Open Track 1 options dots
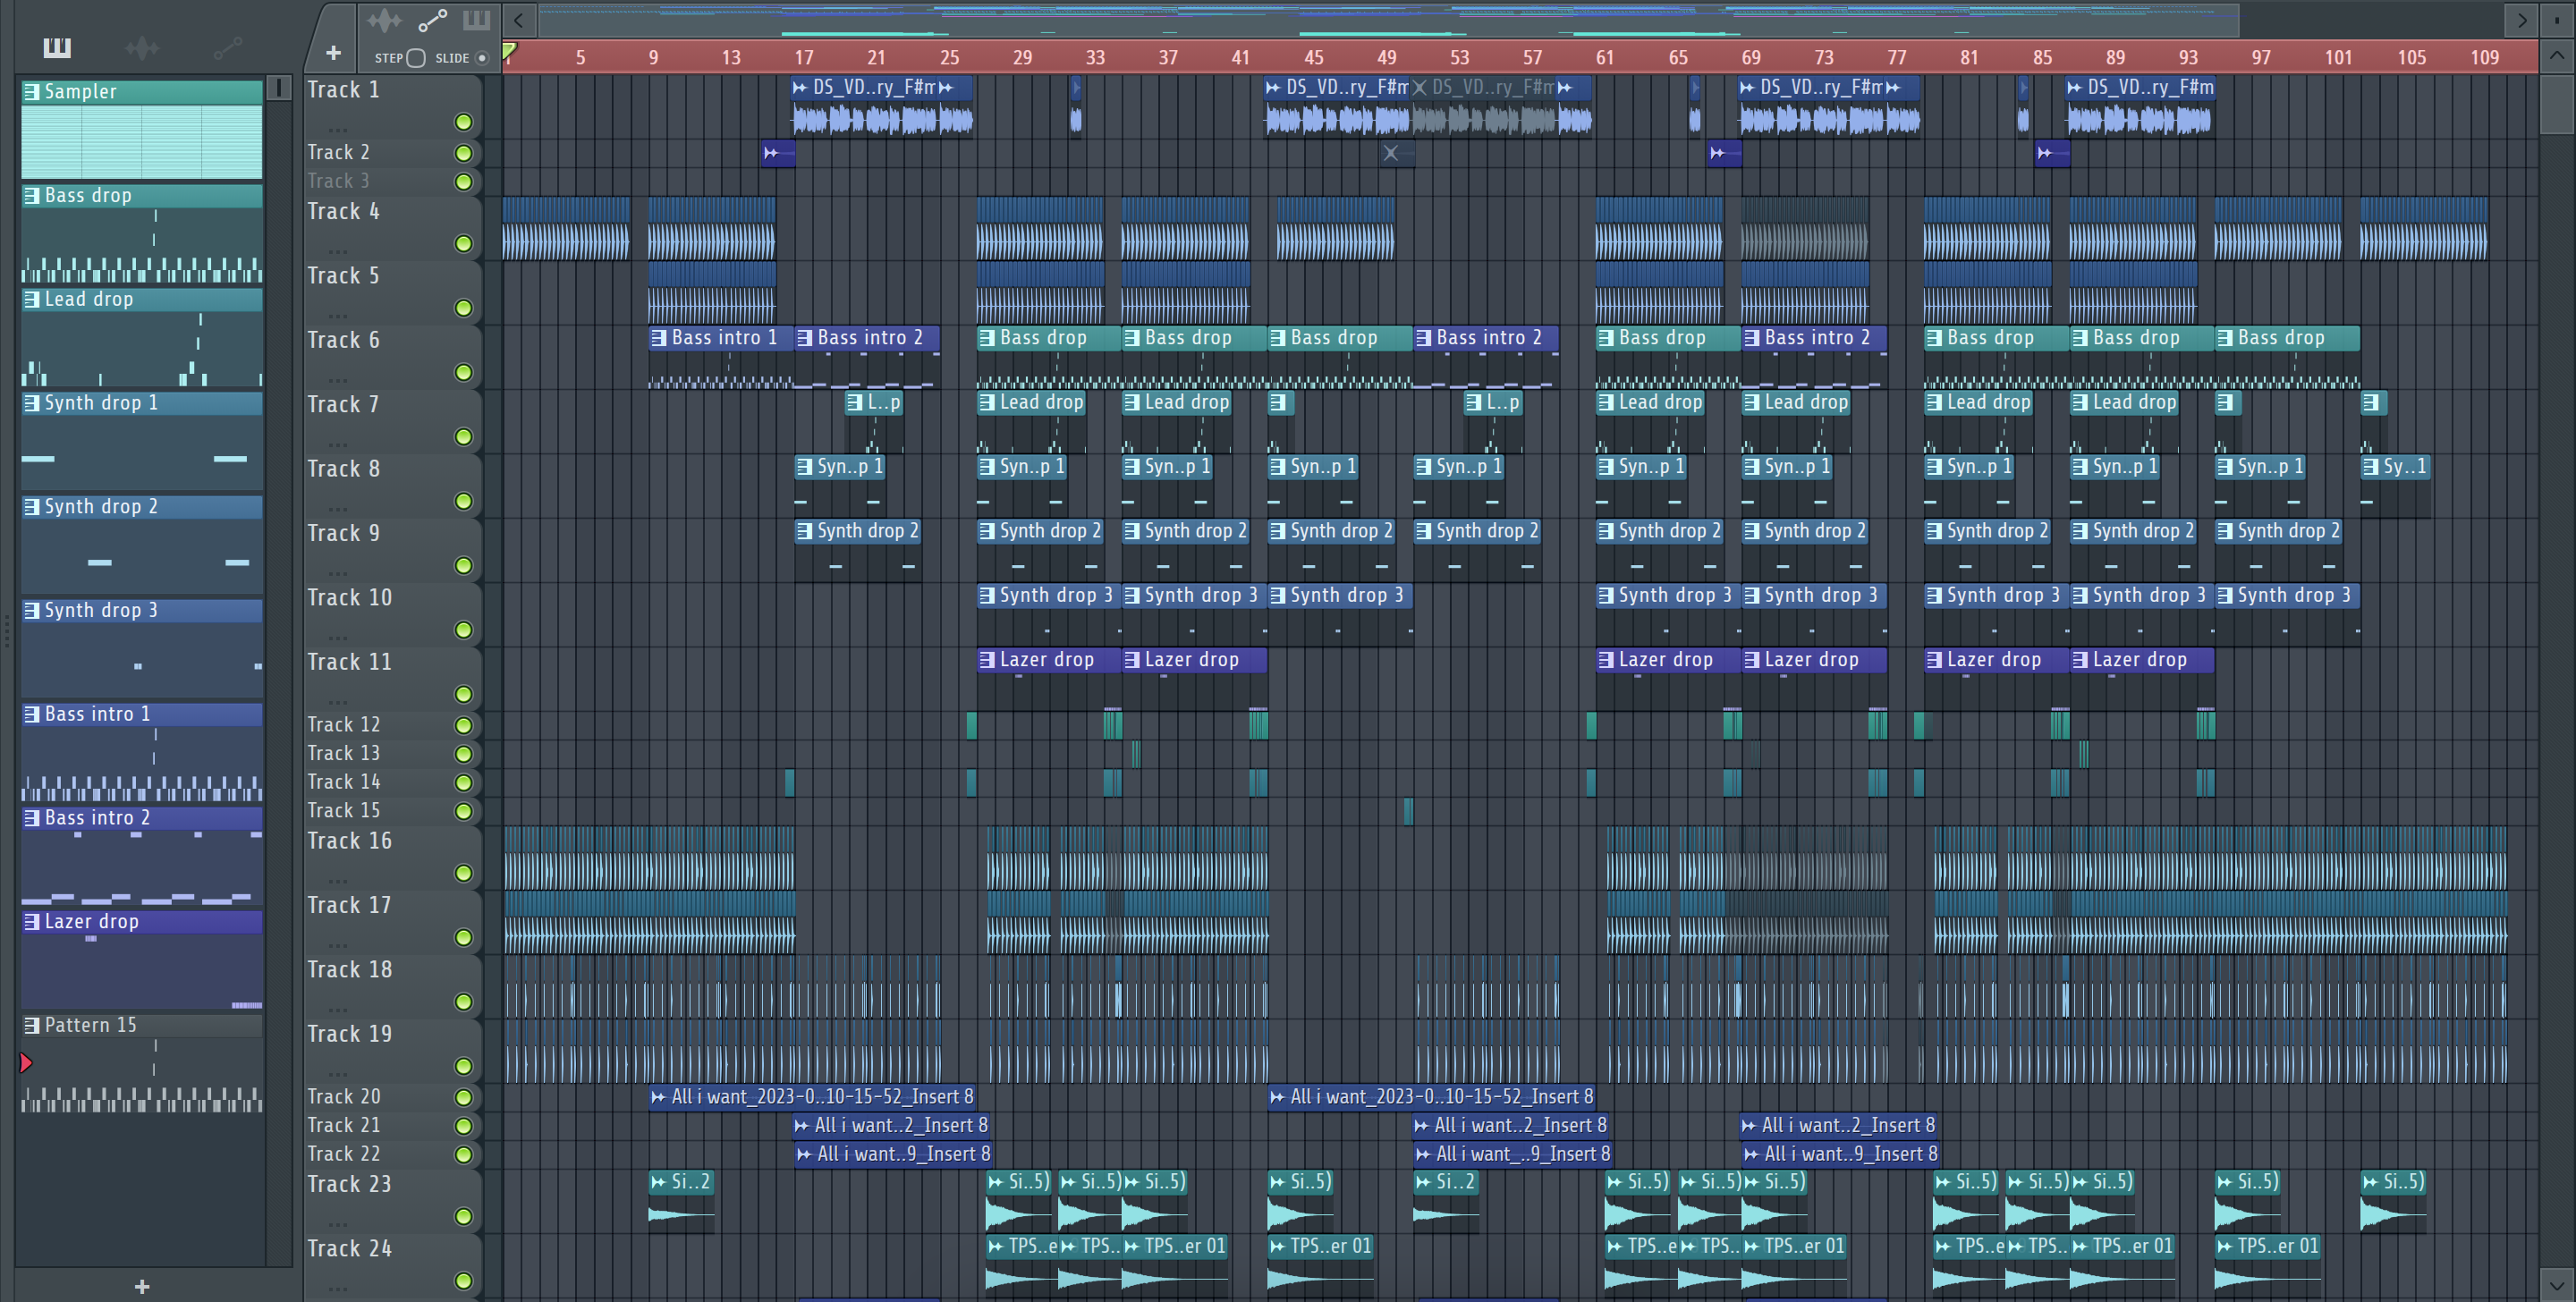Screen dimensions: 2576x1302 (x=338, y=129)
